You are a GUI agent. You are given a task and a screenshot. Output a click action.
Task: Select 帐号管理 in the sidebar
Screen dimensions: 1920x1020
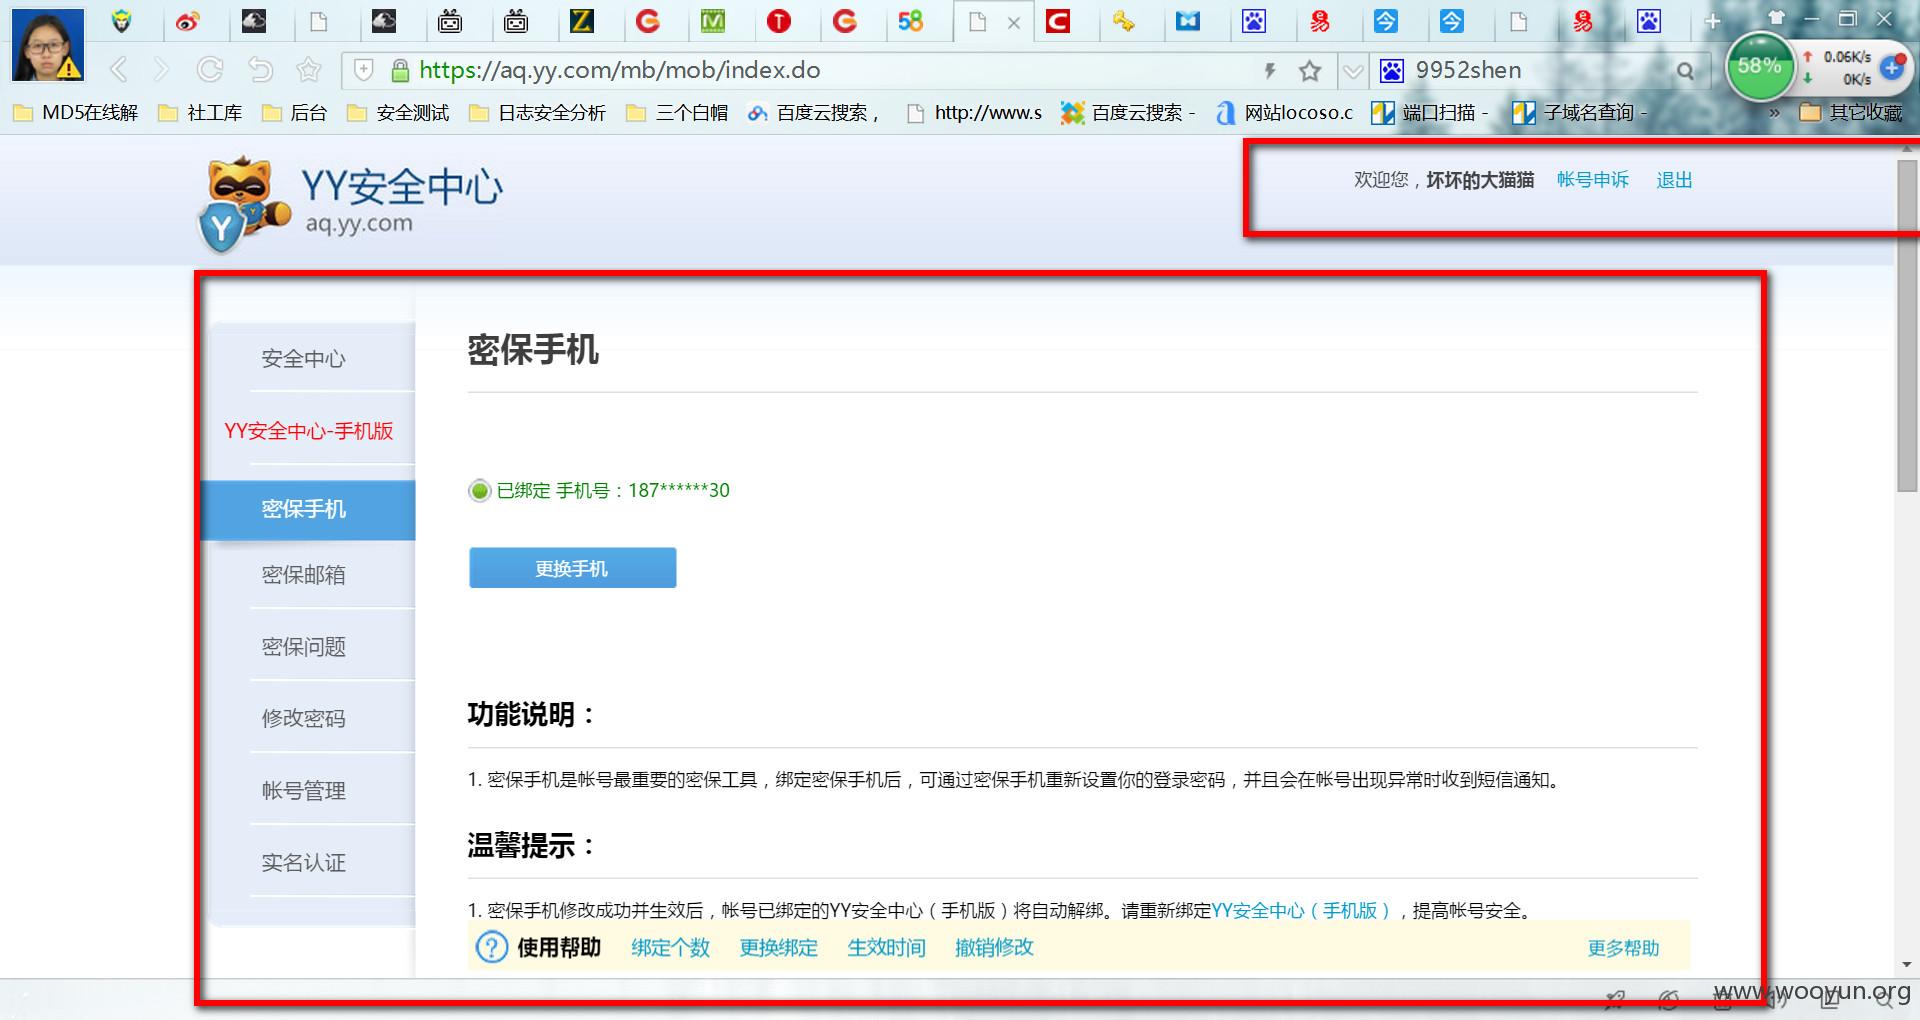coord(304,791)
